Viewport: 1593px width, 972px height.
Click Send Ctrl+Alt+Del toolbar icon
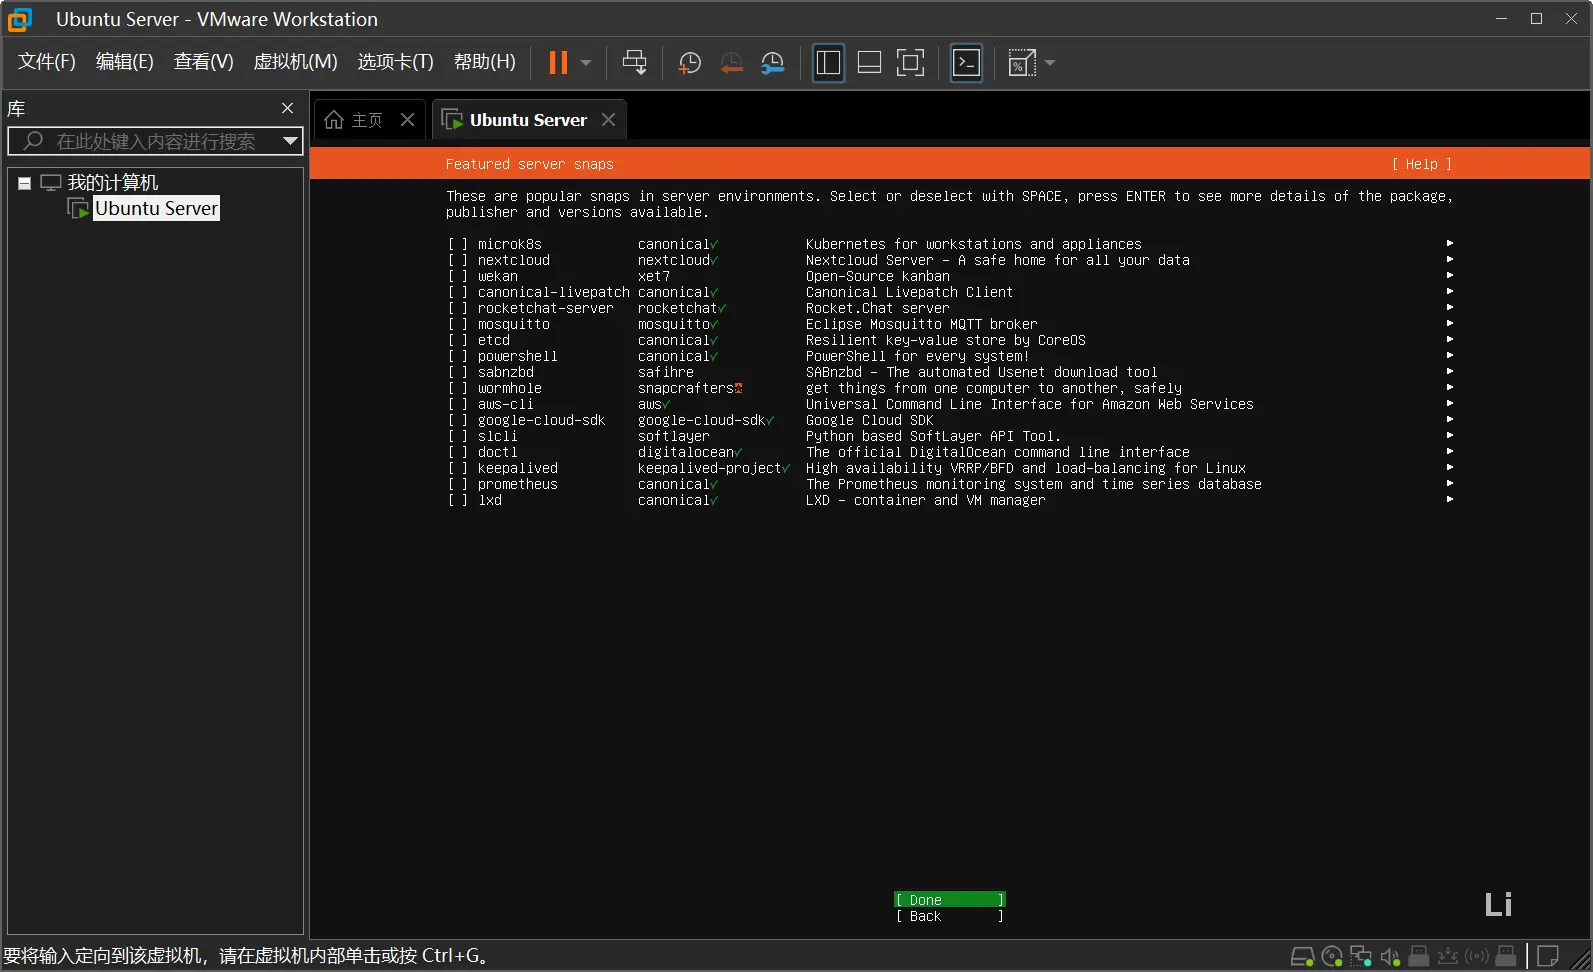point(634,63)
